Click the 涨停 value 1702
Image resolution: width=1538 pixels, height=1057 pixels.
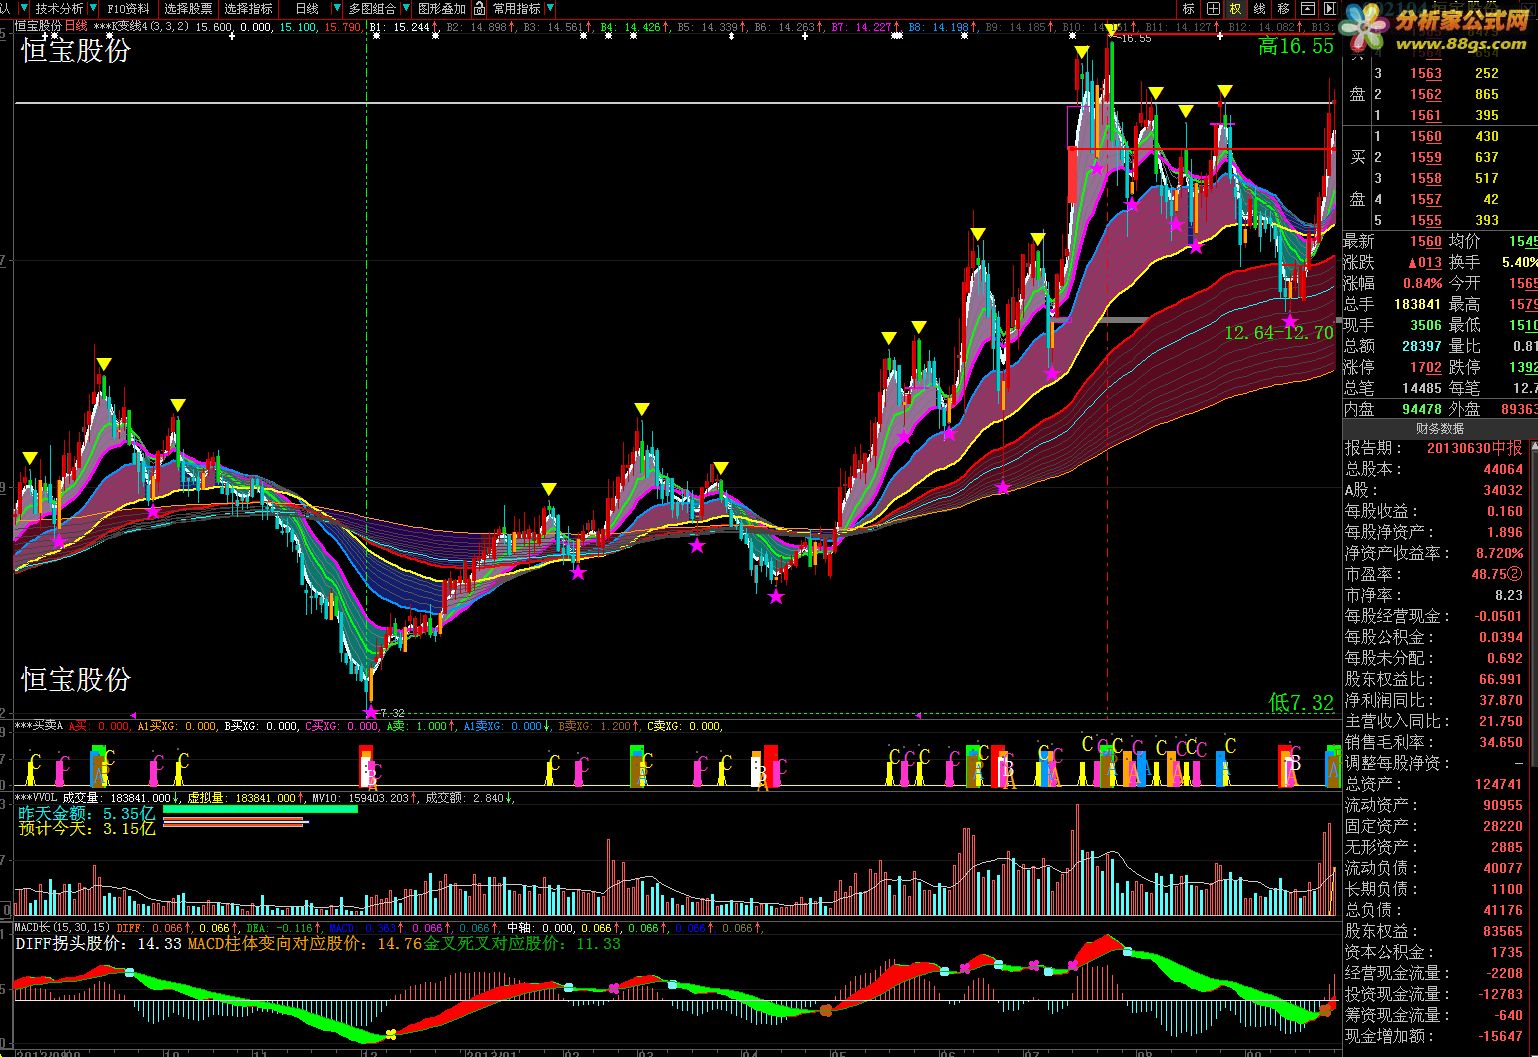tap(1426, 367)
